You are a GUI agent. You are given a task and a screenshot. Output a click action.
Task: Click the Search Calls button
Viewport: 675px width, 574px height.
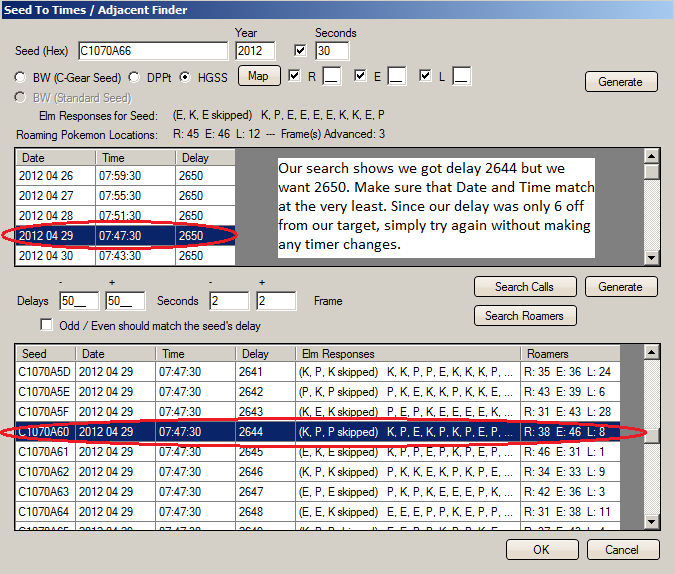(x=525, y=287)
